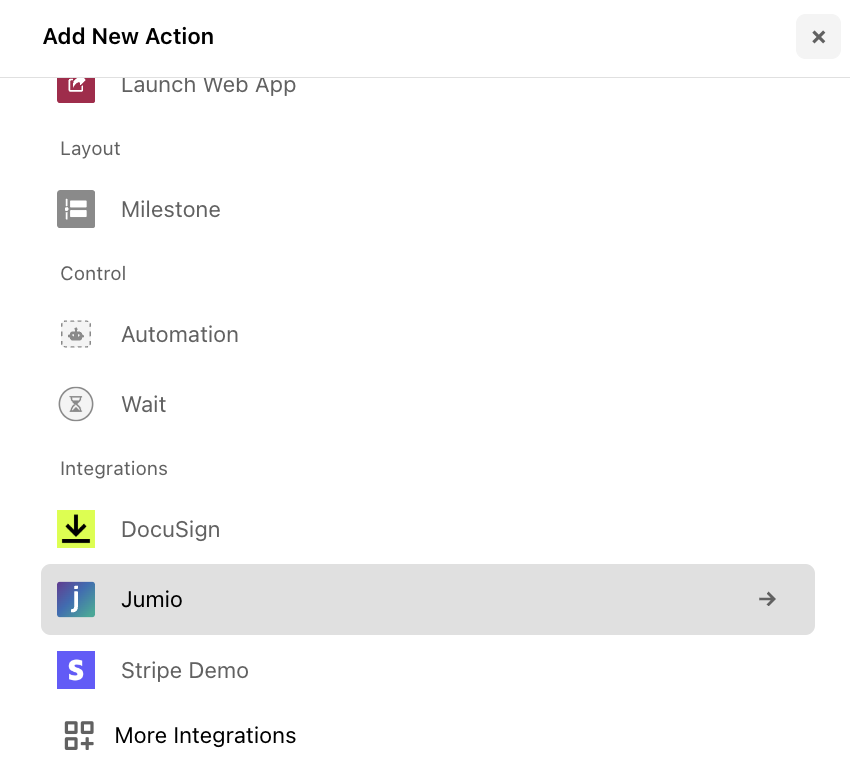Click the Layout section header
This screenshot has width=850, height=762.
90,148
